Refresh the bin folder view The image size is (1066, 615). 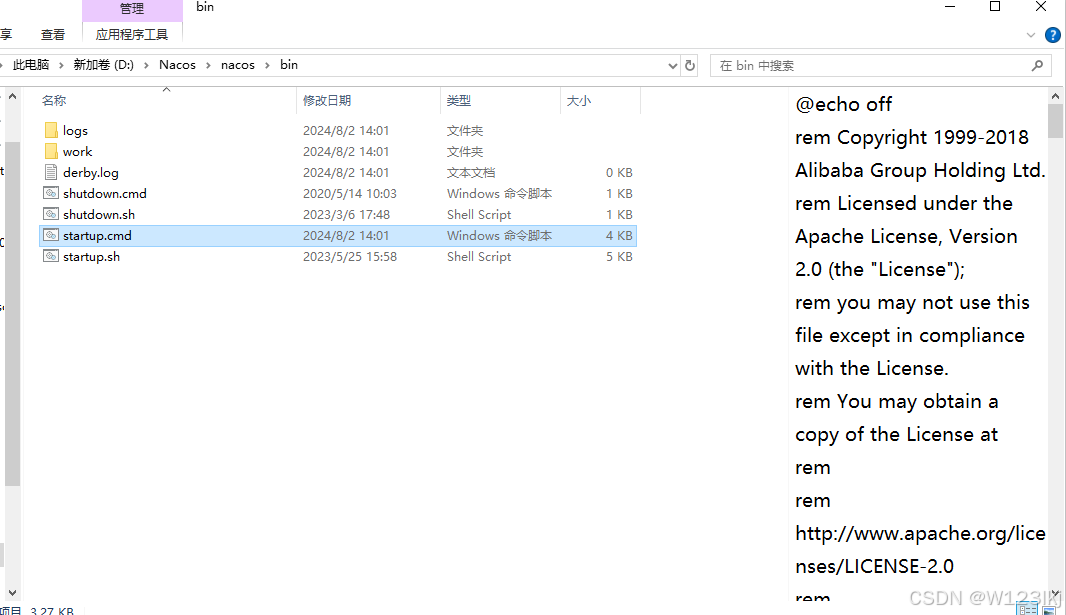[689, 64]
